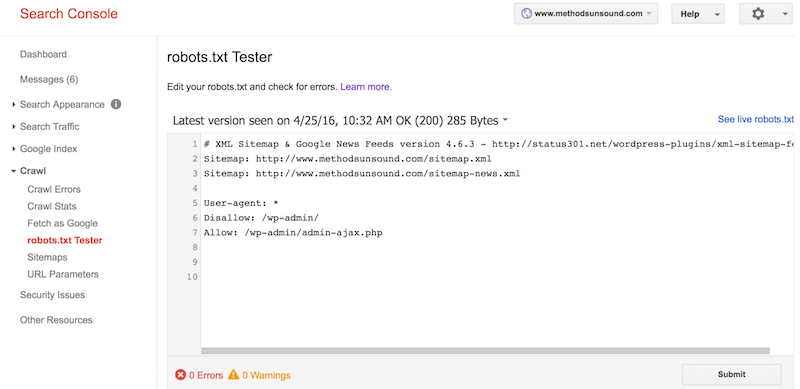Click the Allow: /wp-admin/admin-ajax.php line
The height and width of the screenshot is (389, 800).
(x=293, y=233)
